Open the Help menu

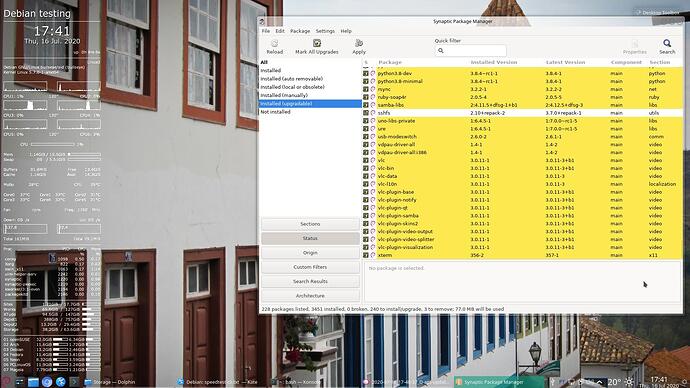[x=346, y=31]
